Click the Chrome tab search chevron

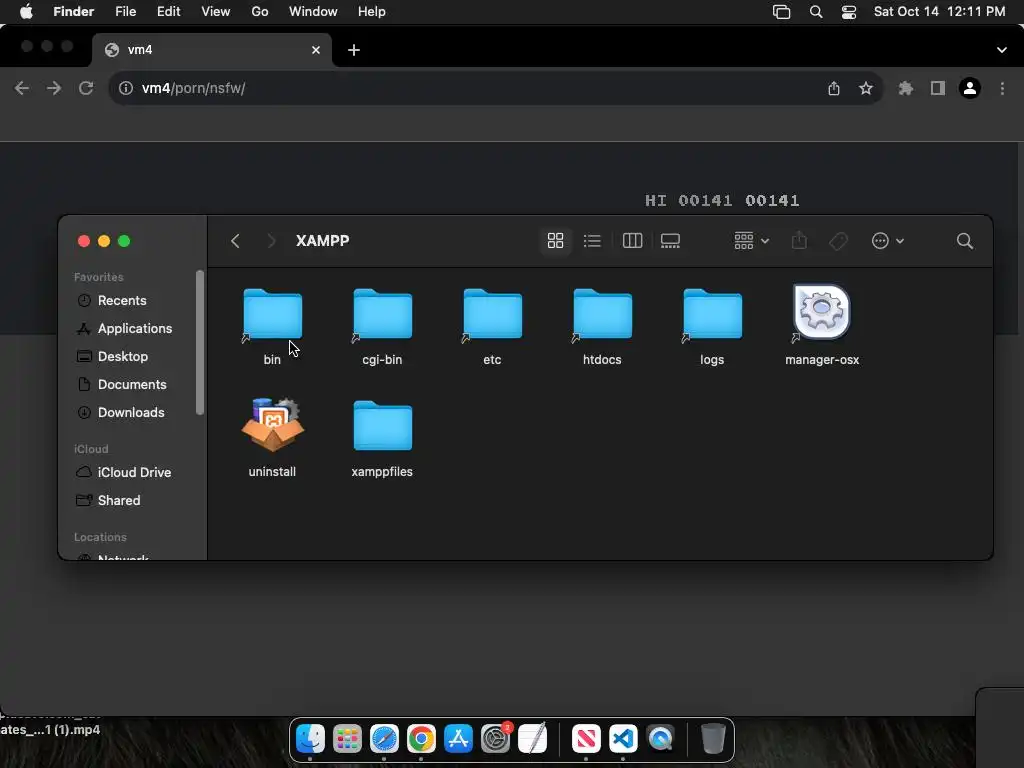pos(1002,50)
